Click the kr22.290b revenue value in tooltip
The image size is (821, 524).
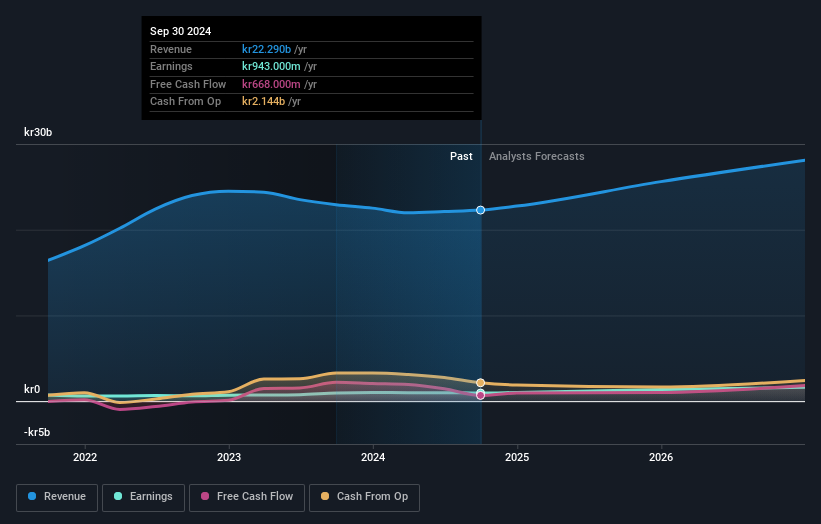(266, 49)
